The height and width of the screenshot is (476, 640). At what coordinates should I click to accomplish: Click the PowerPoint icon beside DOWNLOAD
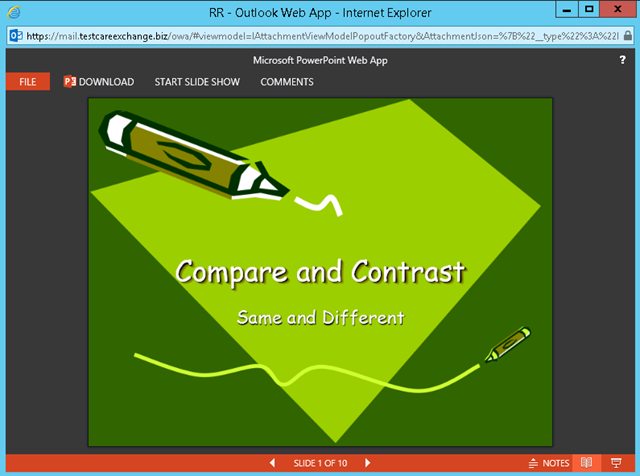(70, 82)
